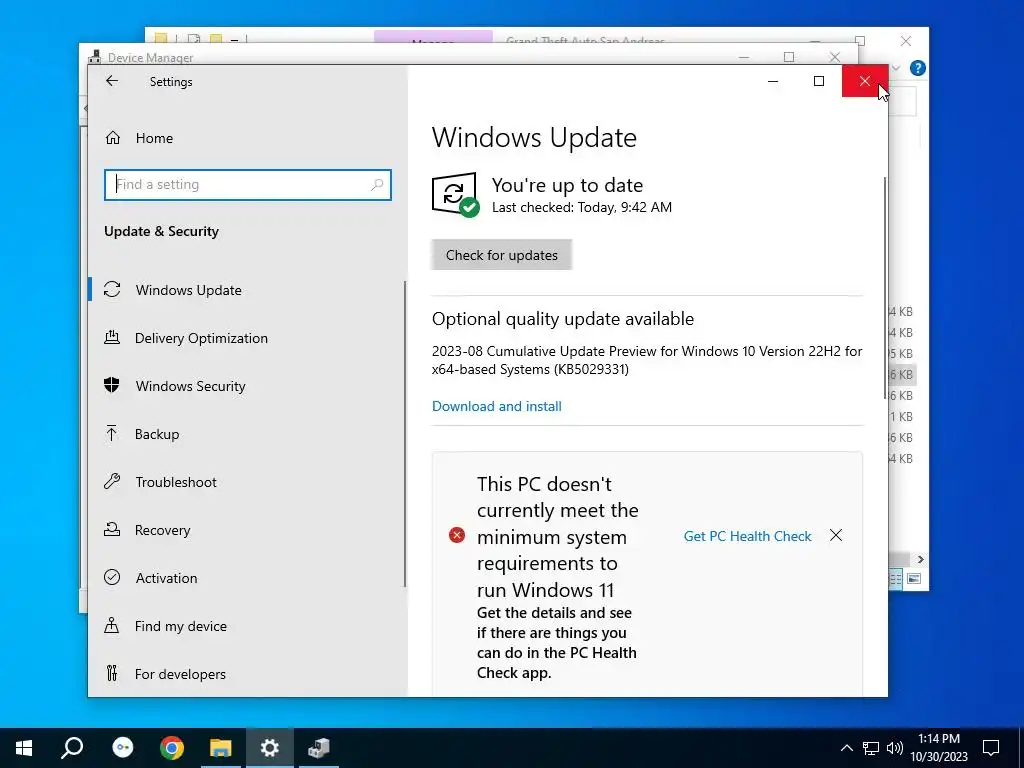Click the Recovery icon in sidebar
This screenshot has width=1024, height=768.
tap(112, 530)
